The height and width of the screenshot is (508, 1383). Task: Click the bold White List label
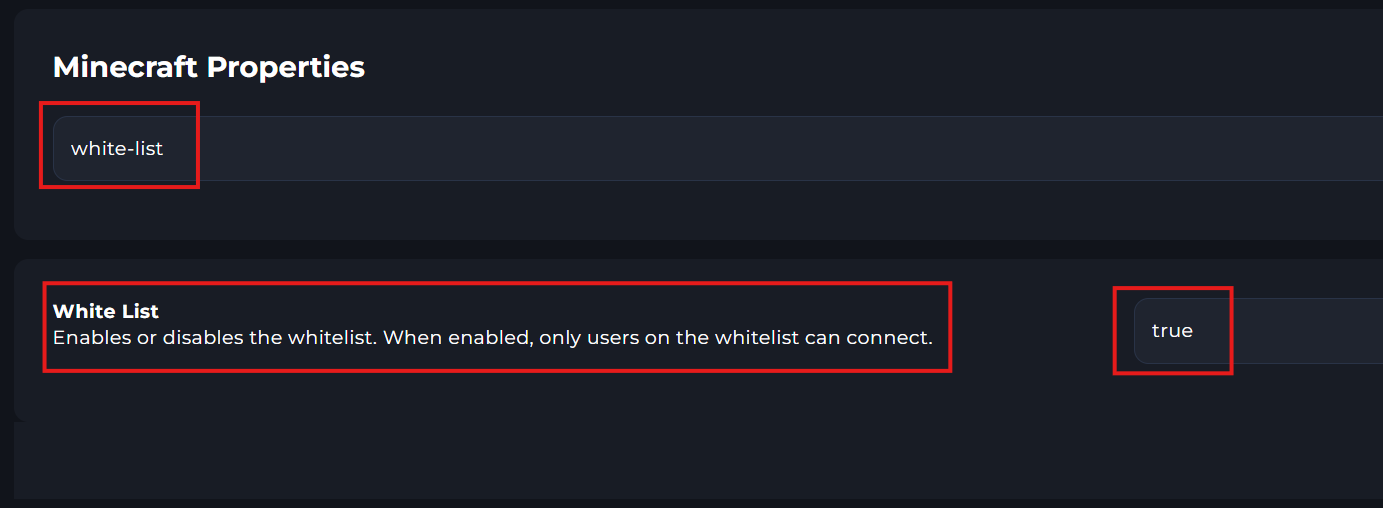pyautogui.click(x=105, y=312)
